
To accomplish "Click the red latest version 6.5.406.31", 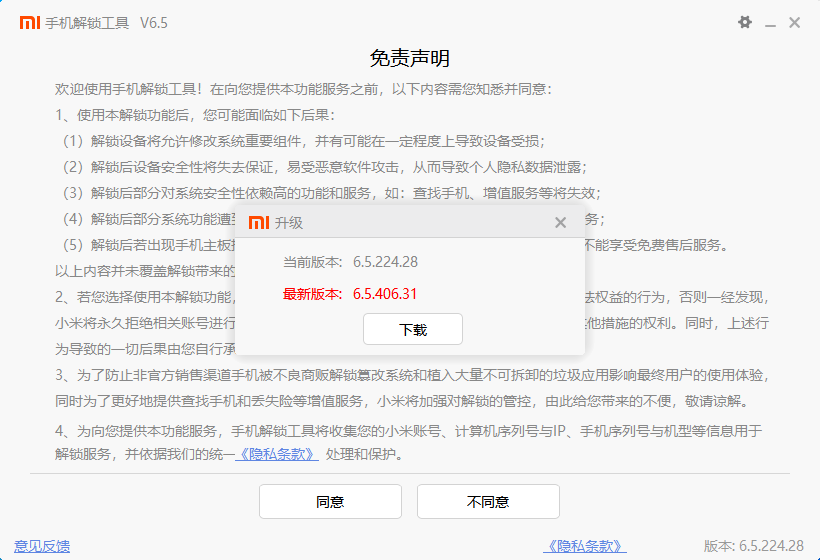I will pos(385,294).
